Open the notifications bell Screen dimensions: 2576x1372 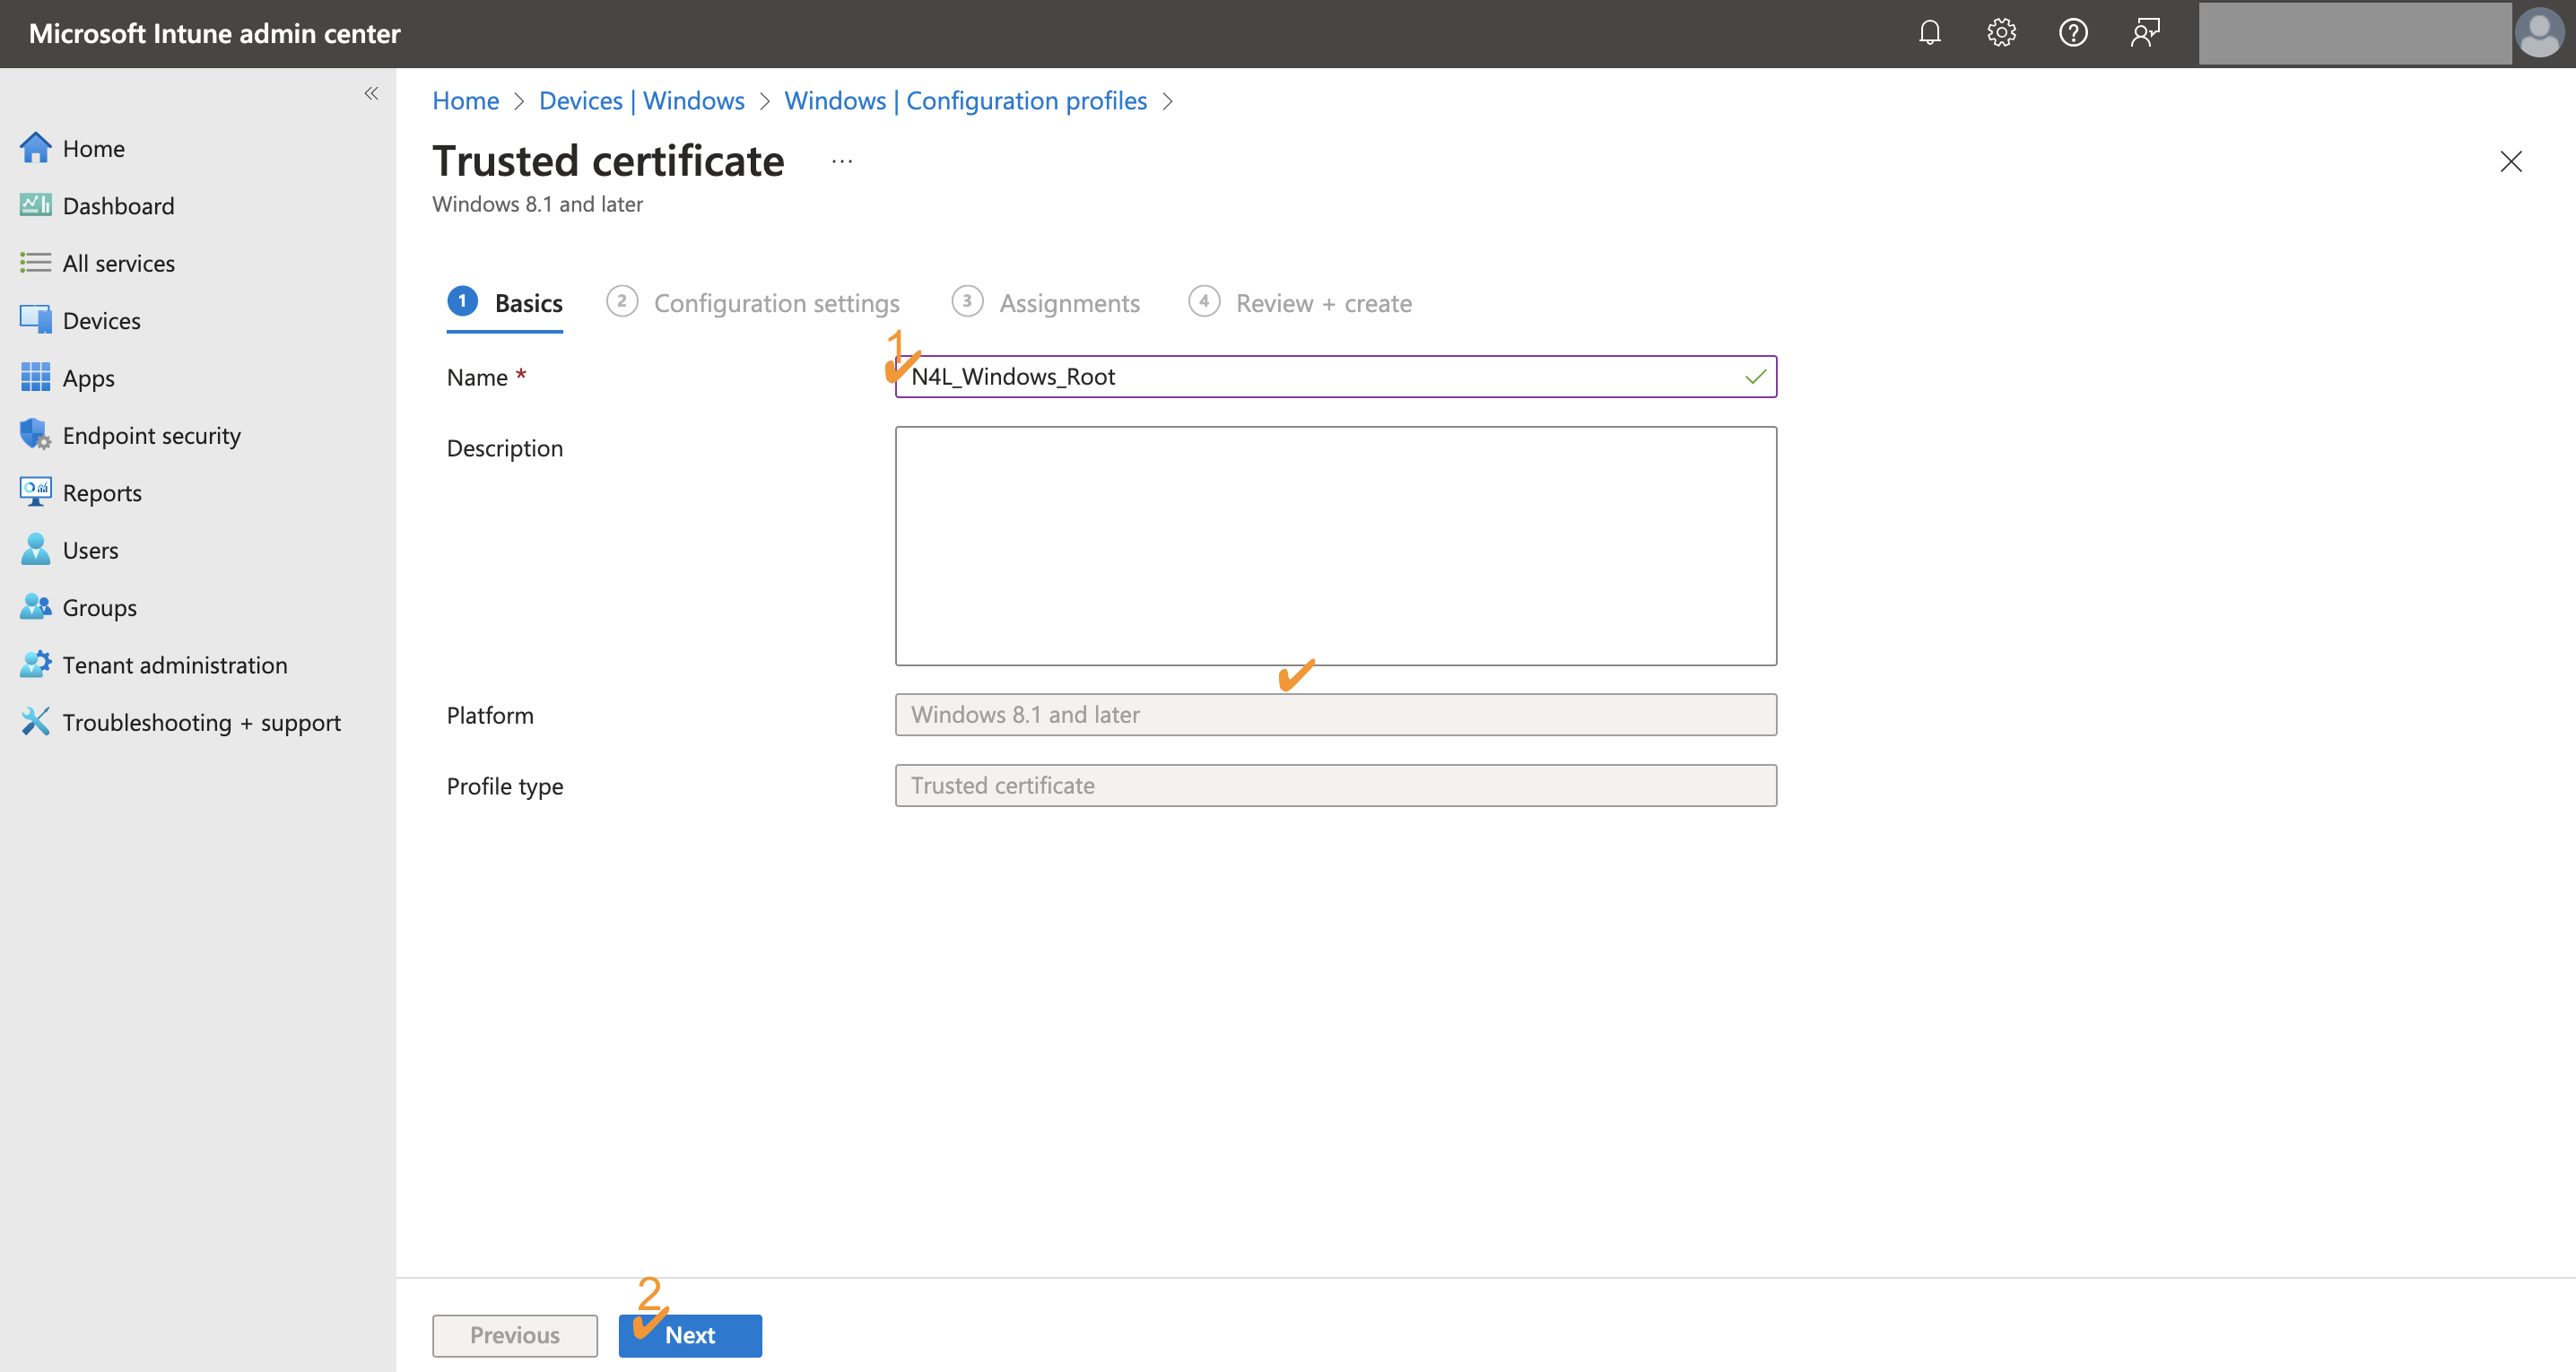pyautogui.click(x=1929, y=32)
